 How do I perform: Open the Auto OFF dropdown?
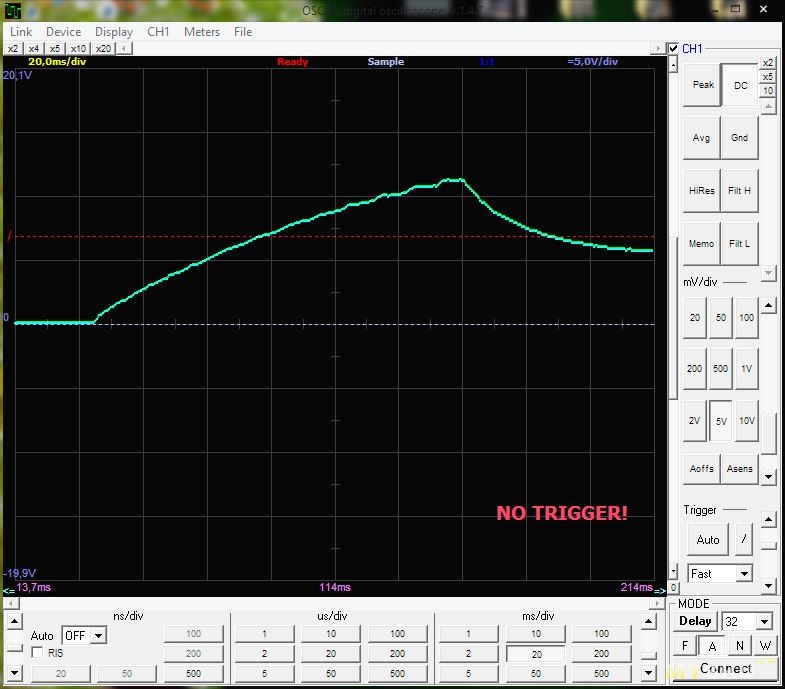99,635
